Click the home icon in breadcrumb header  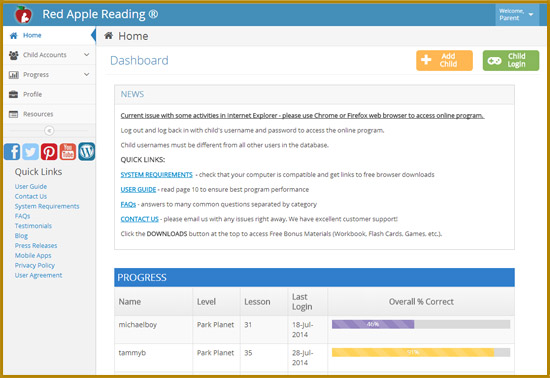click(109, 35)
